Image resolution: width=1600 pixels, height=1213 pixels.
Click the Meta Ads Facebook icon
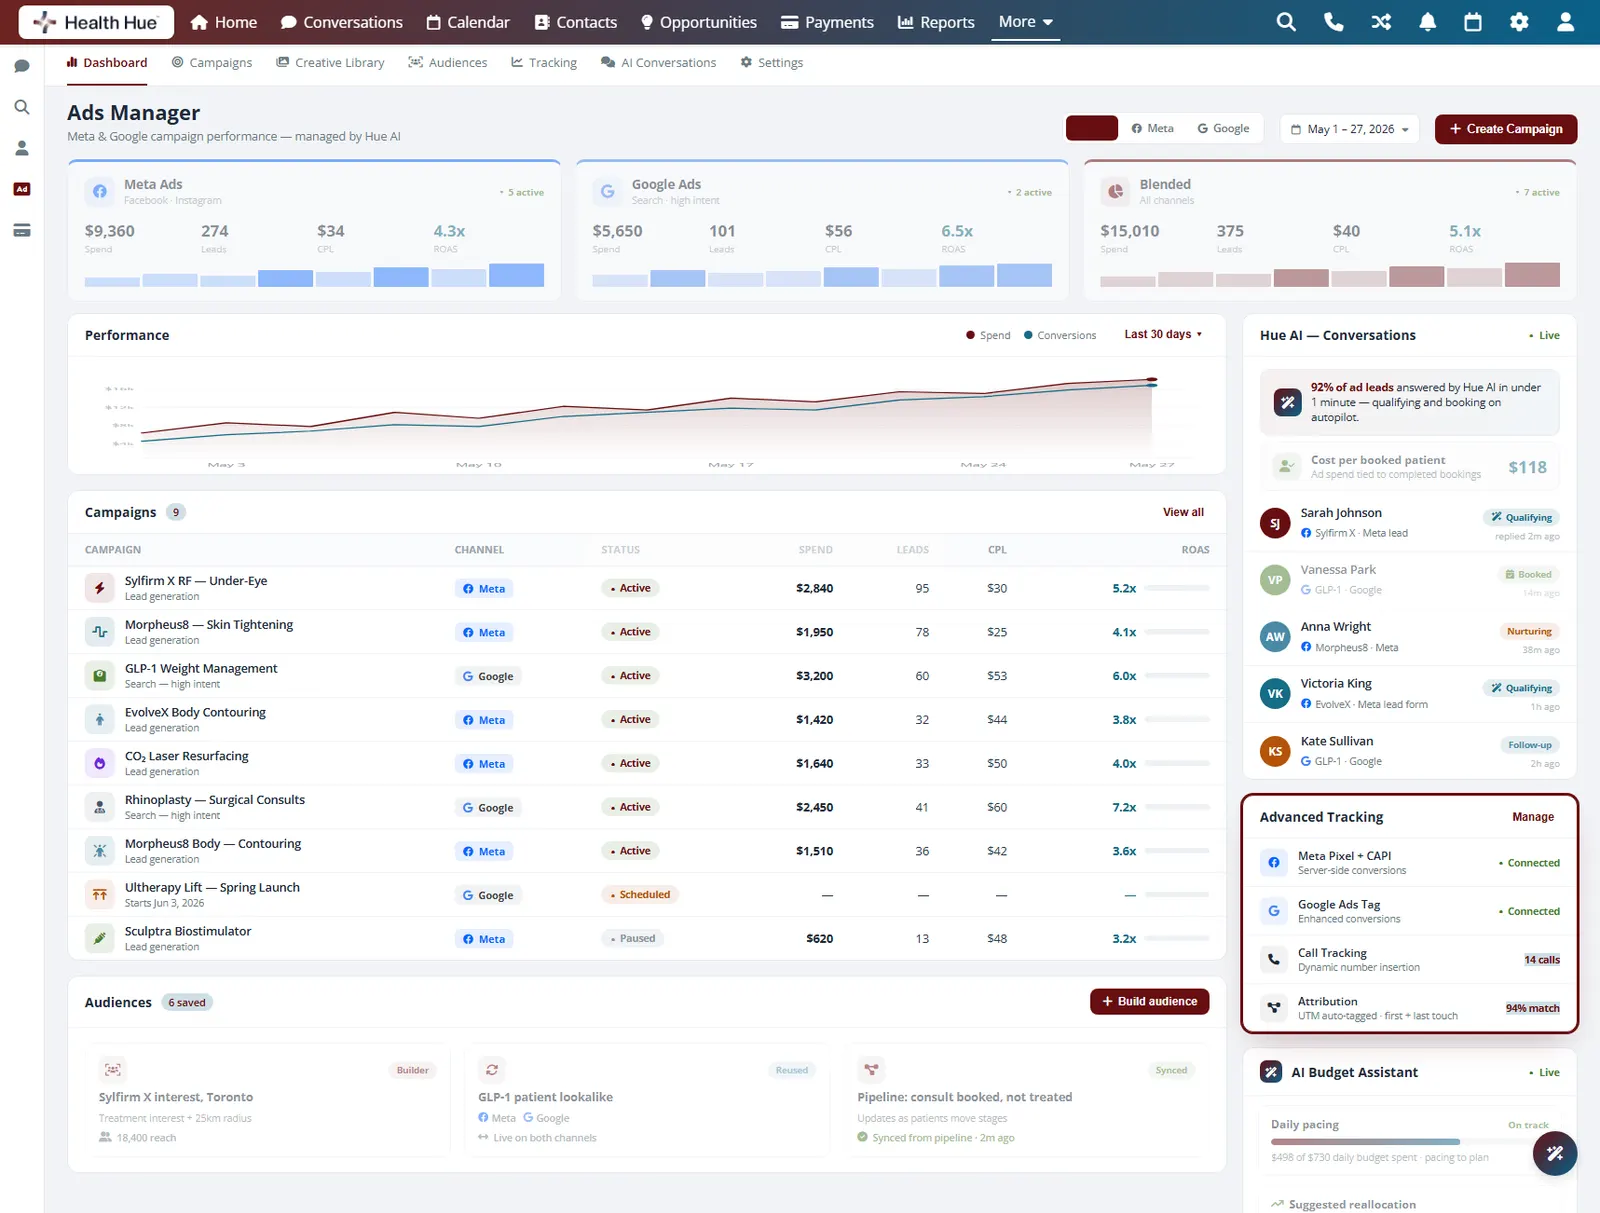click(100, 191)
